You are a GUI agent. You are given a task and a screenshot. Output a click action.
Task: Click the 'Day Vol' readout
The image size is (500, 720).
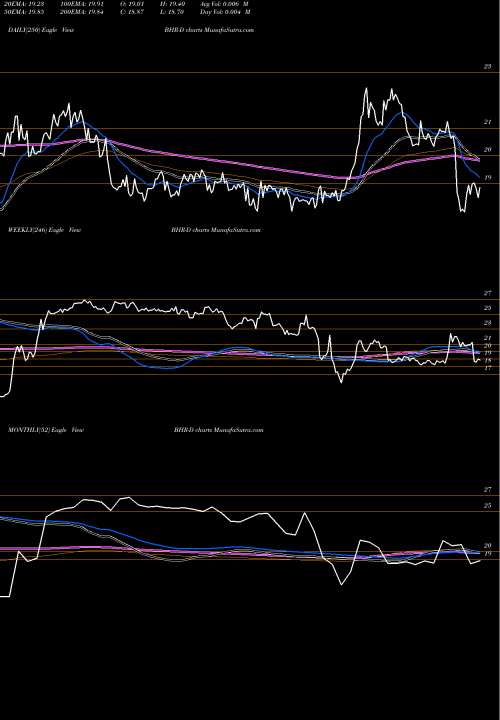[225, 12]
